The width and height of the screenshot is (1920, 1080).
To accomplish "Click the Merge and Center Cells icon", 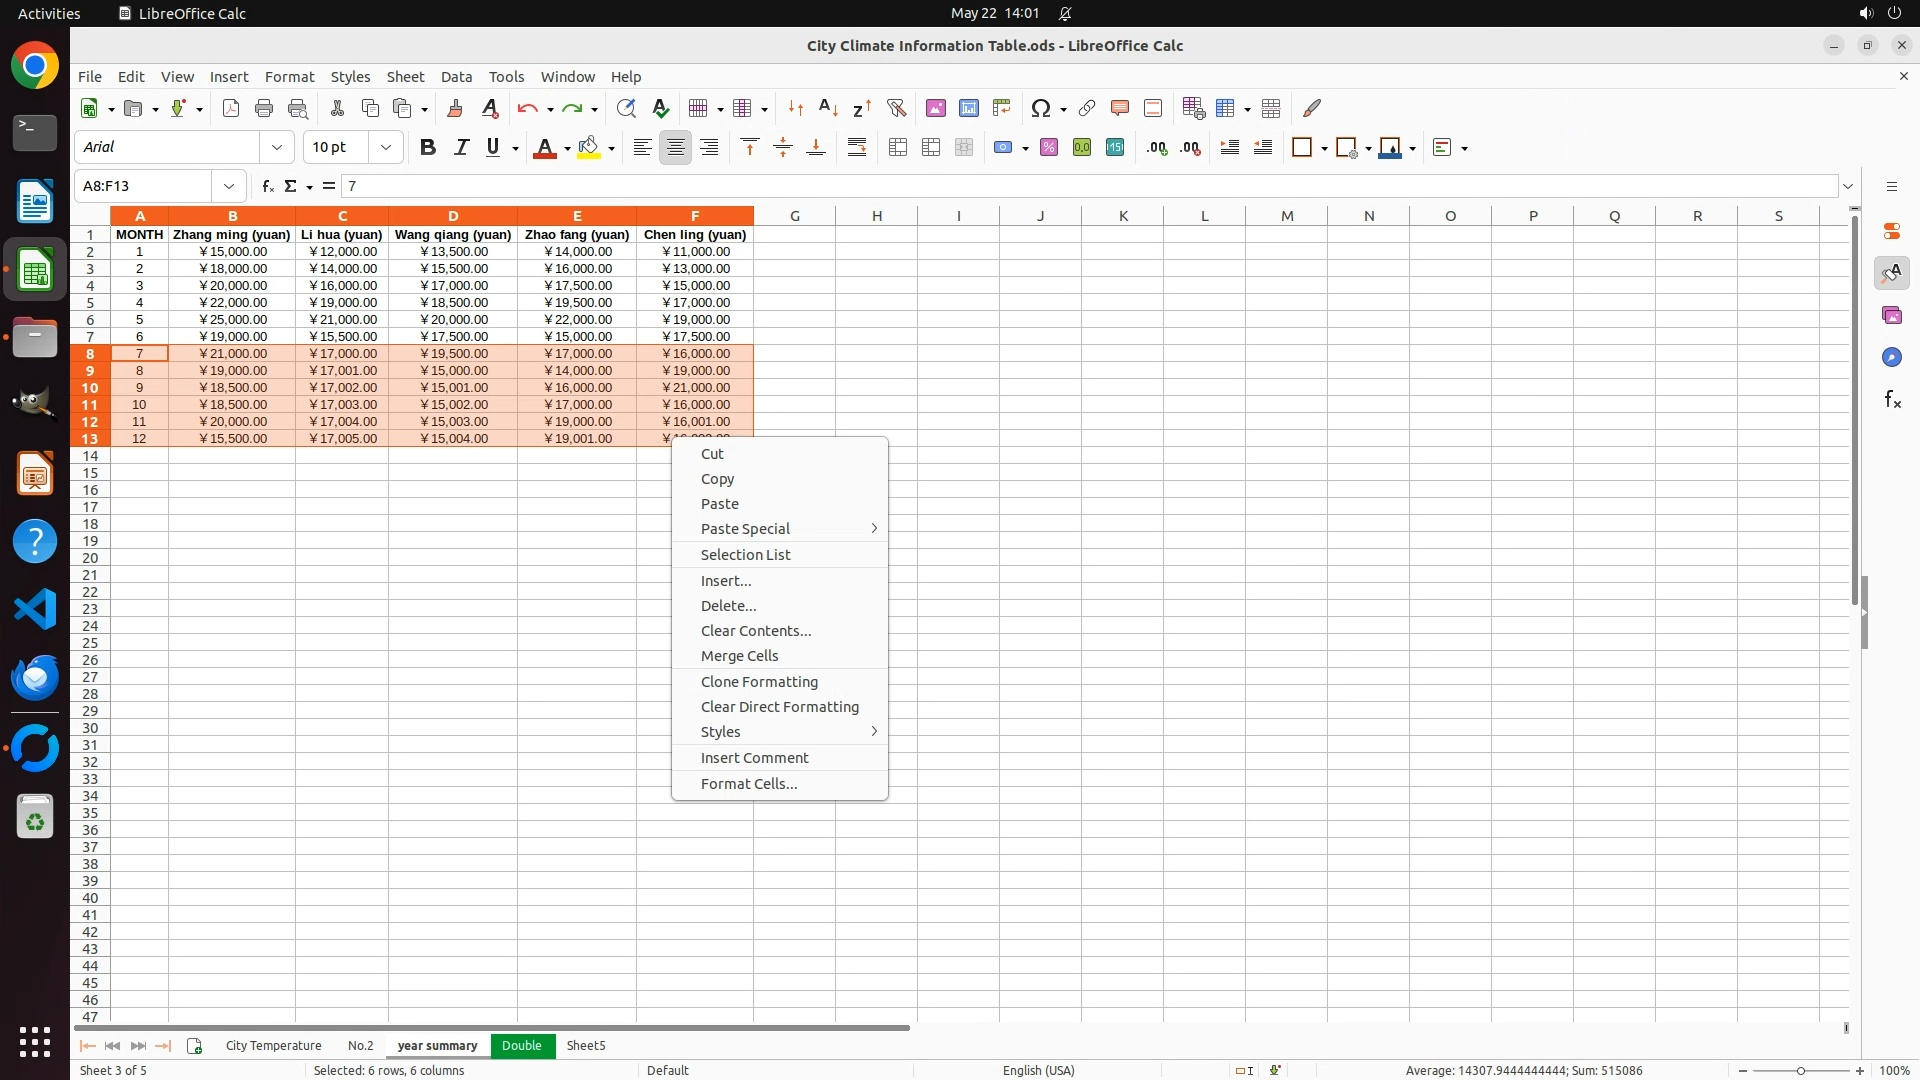I will (898, 147).
